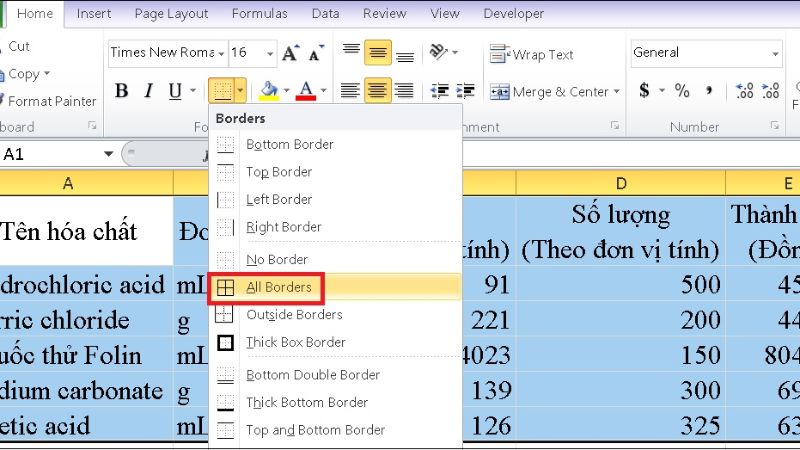Choose Outside Borders option
Viewport: 800px width, 450px height.
click(335, 315)
